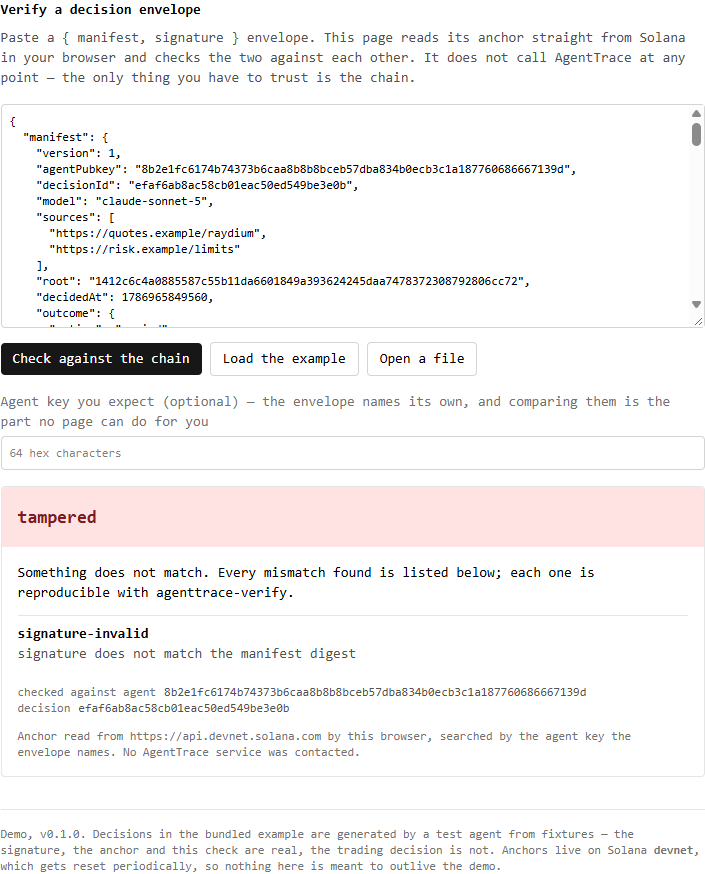
Task: Click the "version": 1 line
Action: point(79,153)
